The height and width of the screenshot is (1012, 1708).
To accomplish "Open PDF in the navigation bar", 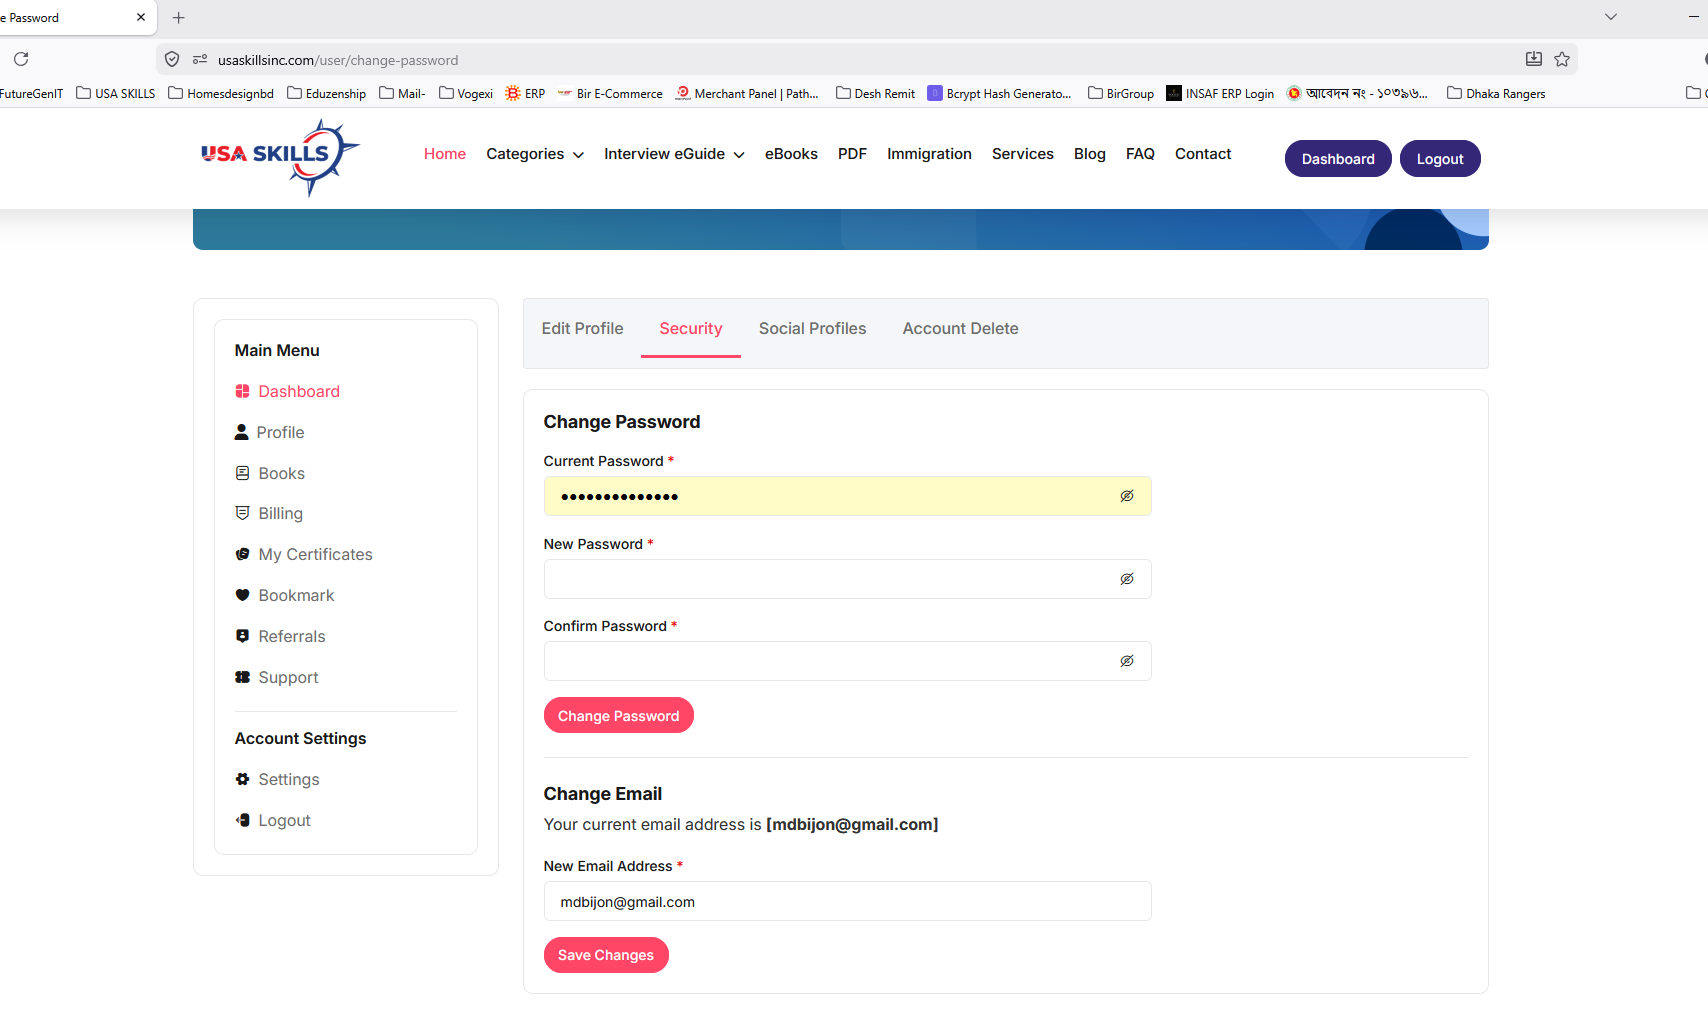I will pyautogui.click(x=852, y=154).
